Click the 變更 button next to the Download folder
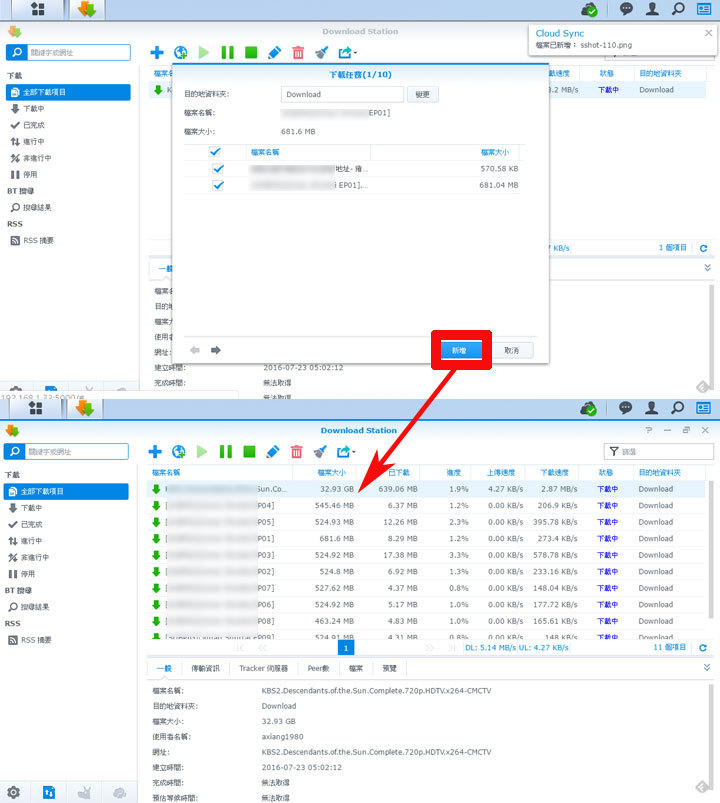 coord(422,94)
